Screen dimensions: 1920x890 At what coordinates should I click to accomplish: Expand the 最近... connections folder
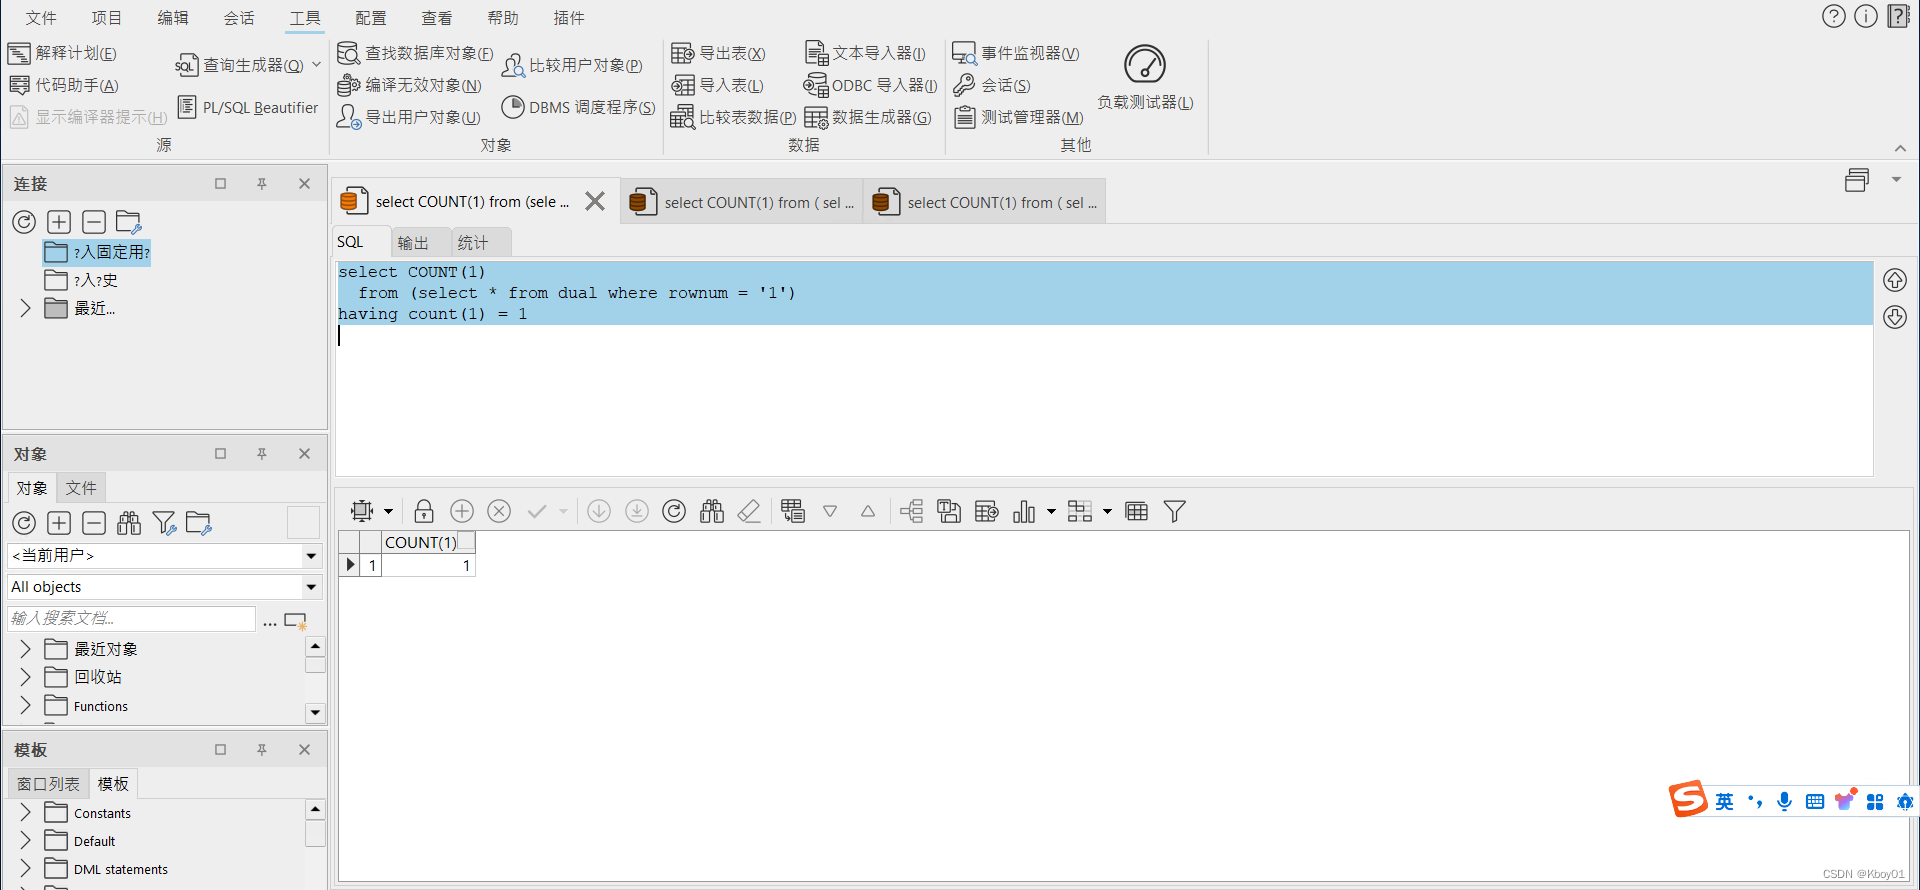(25, 308)
